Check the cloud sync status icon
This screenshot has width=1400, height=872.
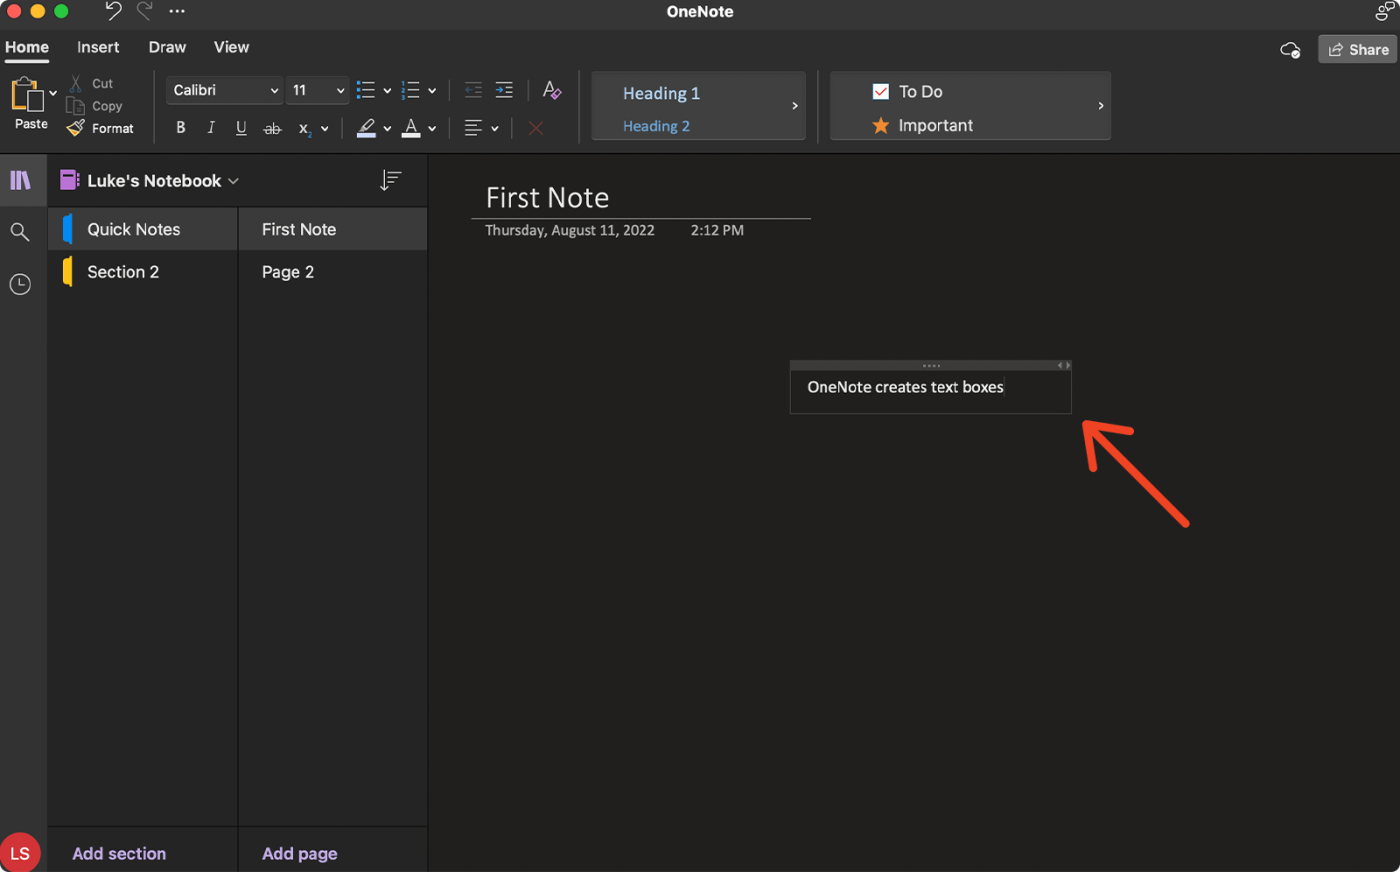(1290, 50)
